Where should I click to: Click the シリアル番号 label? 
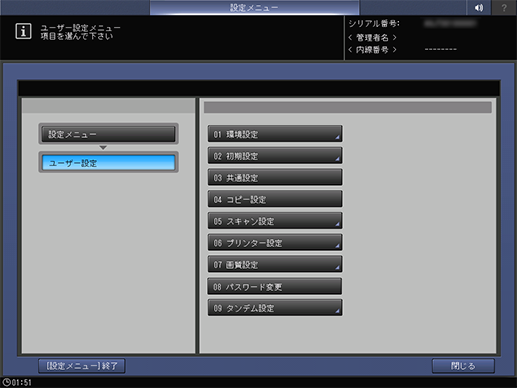tap(374, 24)
